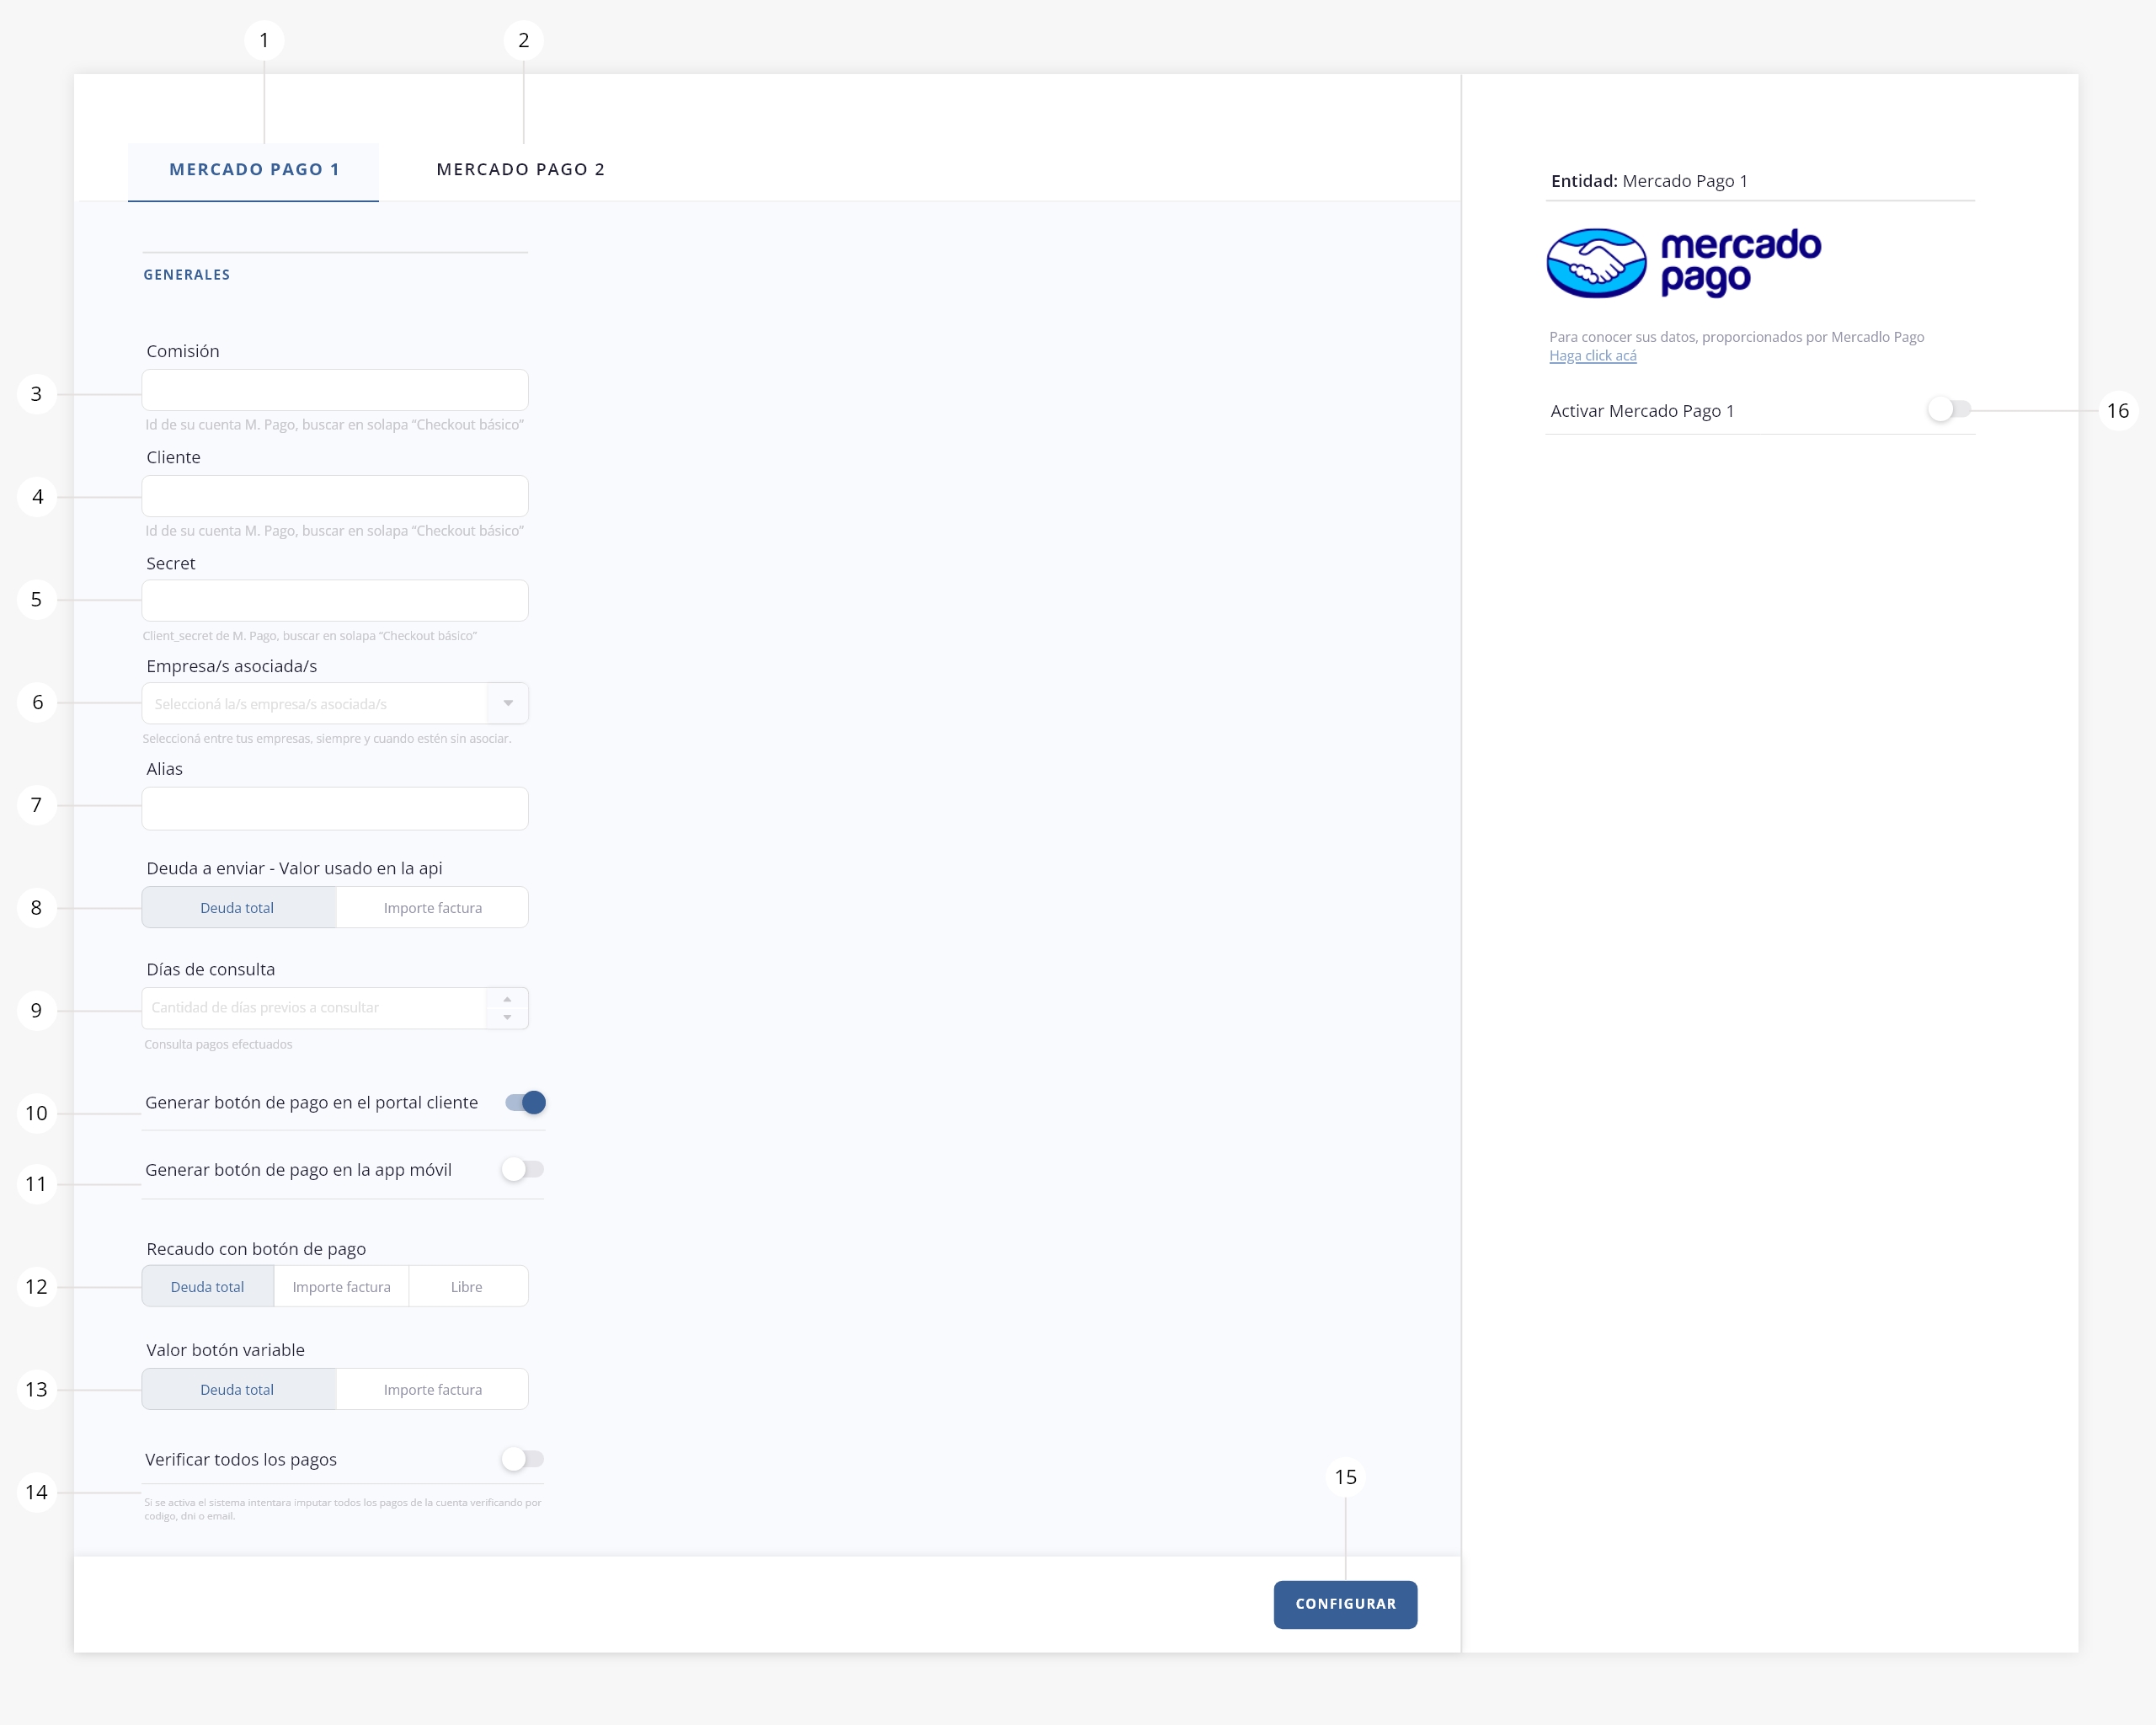2156x1725 pixels.
Task: Choose Deuda total for Recaudo con botón
Action: tap(208, 1287)
